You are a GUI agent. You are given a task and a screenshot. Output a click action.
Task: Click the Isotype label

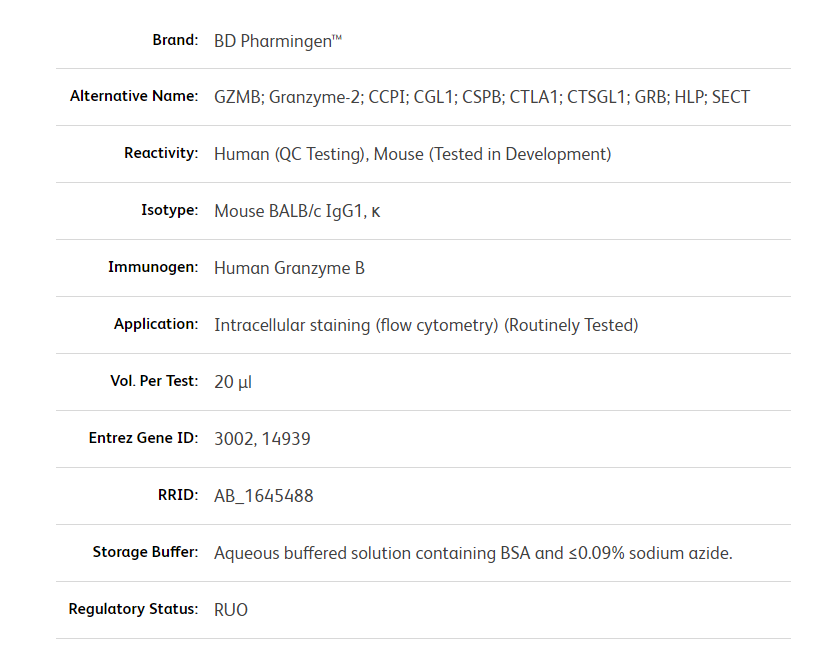coord(169,211)
